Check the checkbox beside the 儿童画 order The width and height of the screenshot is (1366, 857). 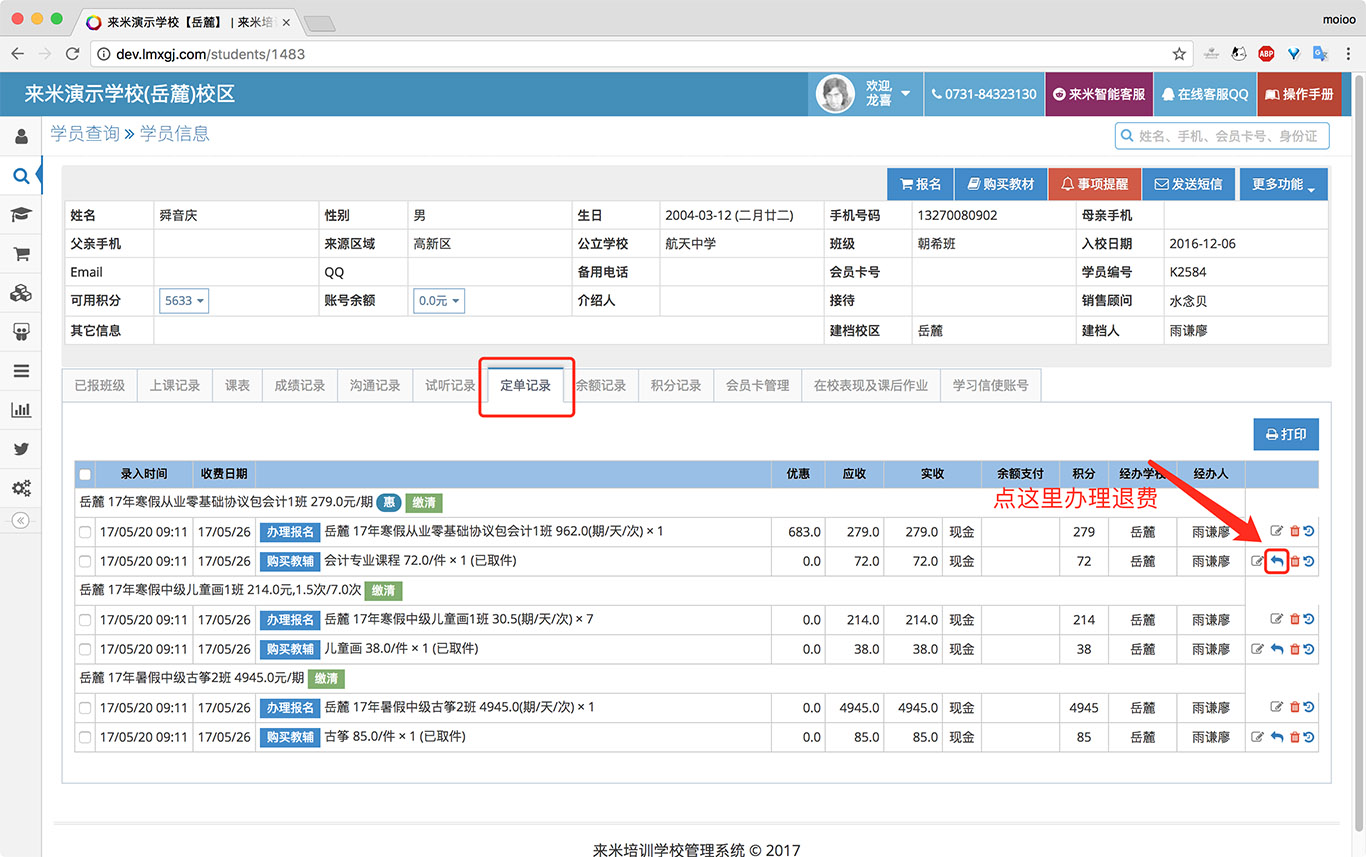tap(85, 648)
